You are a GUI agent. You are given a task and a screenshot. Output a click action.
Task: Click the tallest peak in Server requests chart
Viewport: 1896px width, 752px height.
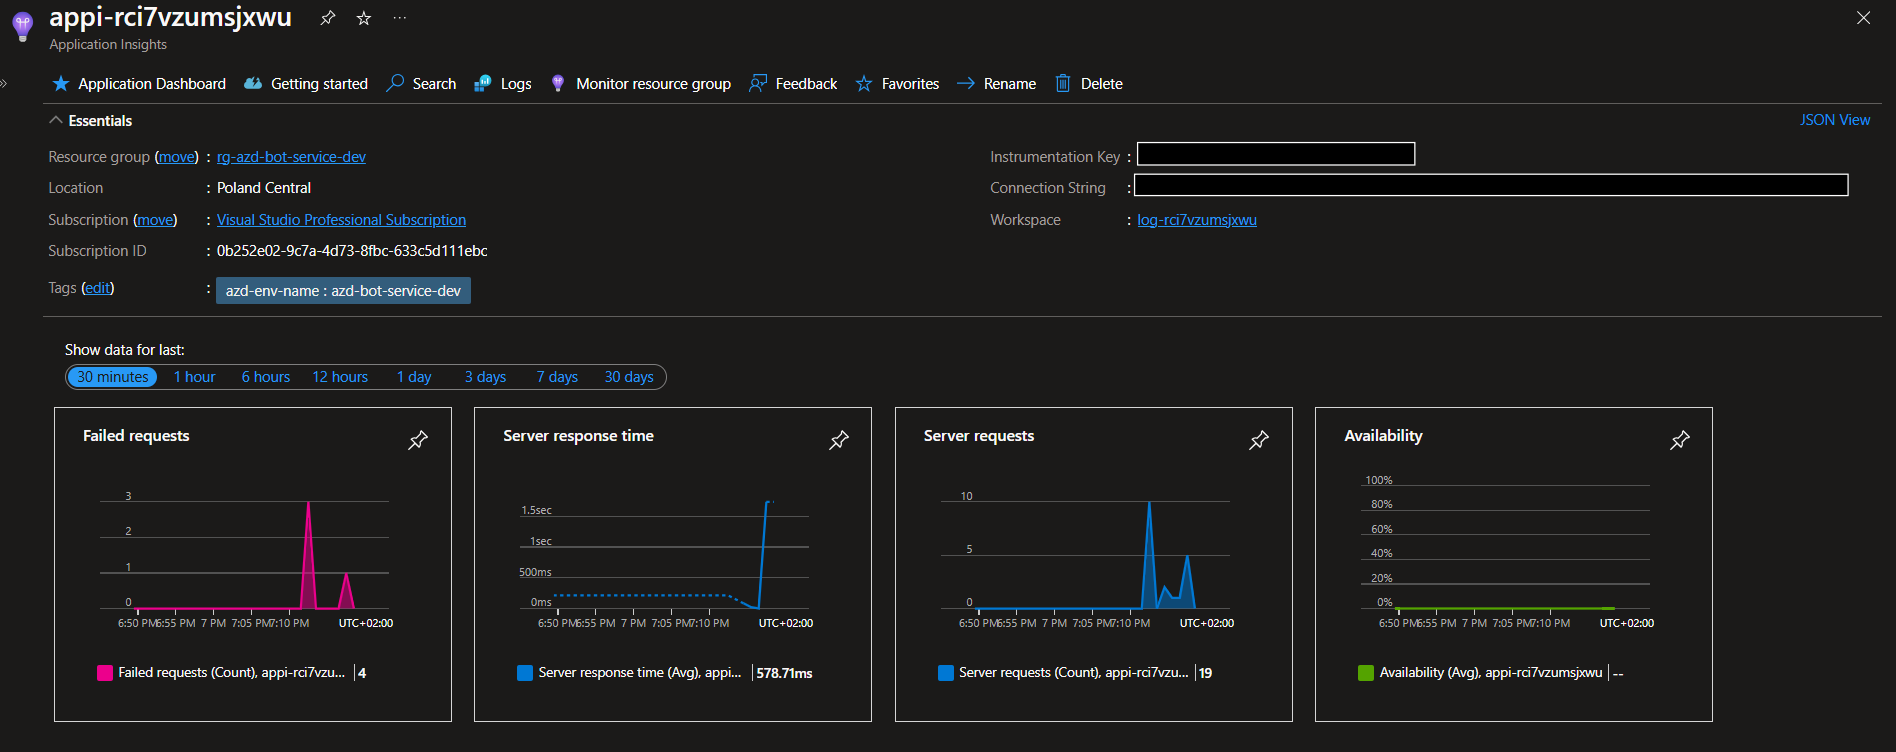(x=1149, y=555)
